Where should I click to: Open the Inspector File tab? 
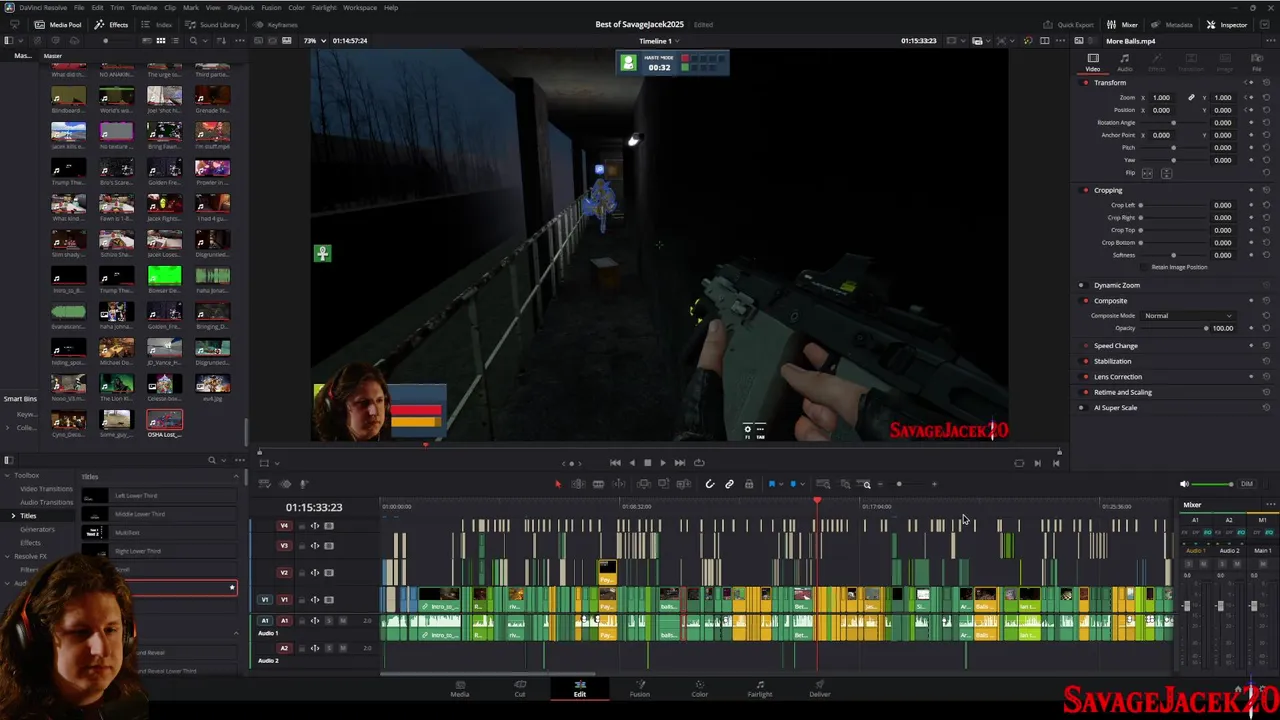tap(1257, 63)
